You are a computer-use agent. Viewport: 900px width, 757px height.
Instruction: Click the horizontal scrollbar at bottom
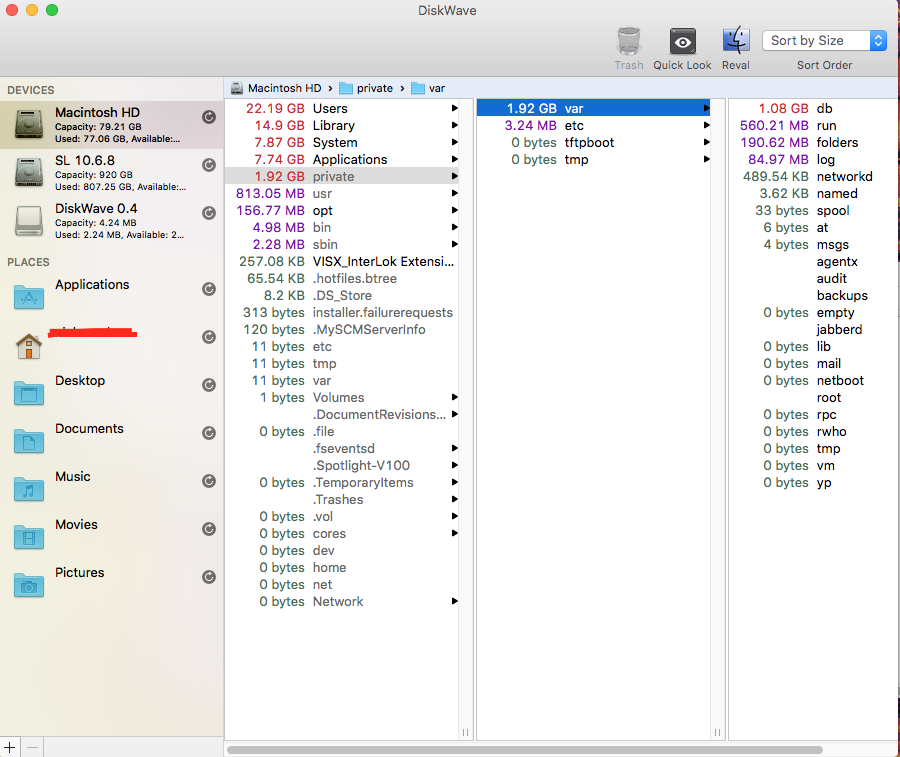525,750
